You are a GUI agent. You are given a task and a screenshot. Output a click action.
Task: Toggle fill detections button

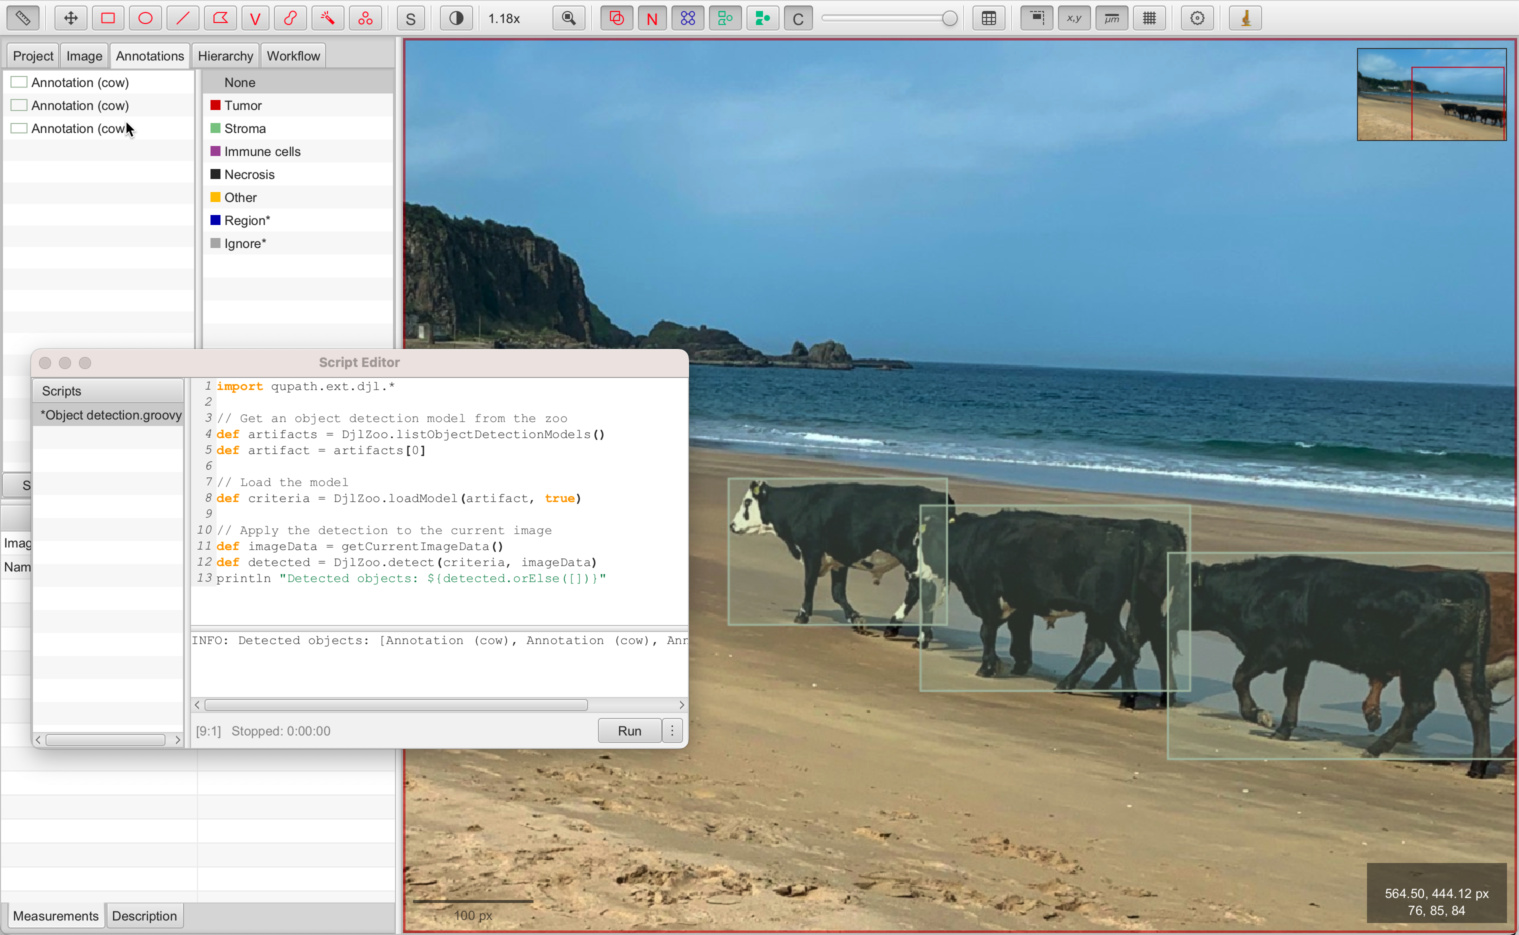pyautogui.click(x=762, y=18)
